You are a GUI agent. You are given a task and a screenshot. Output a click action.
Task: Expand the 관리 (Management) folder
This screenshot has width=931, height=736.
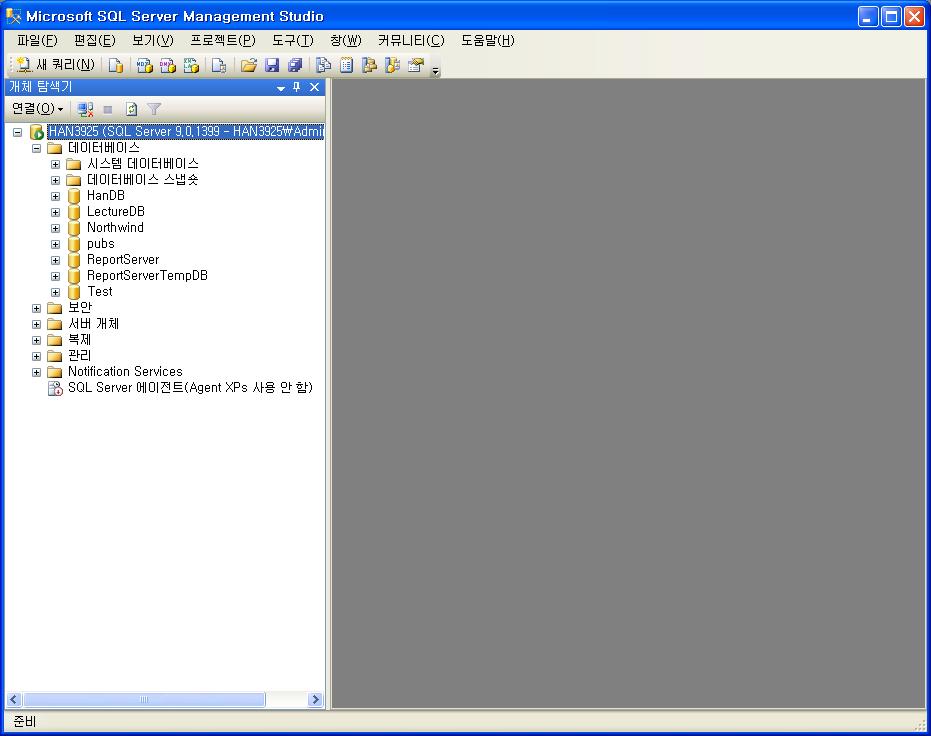(x=36, y=357)
